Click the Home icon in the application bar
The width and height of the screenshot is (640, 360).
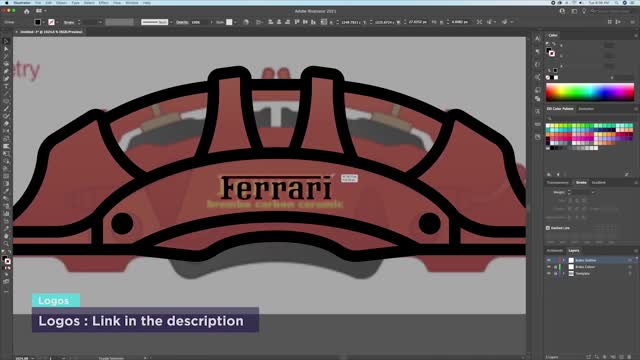[27, 11]
